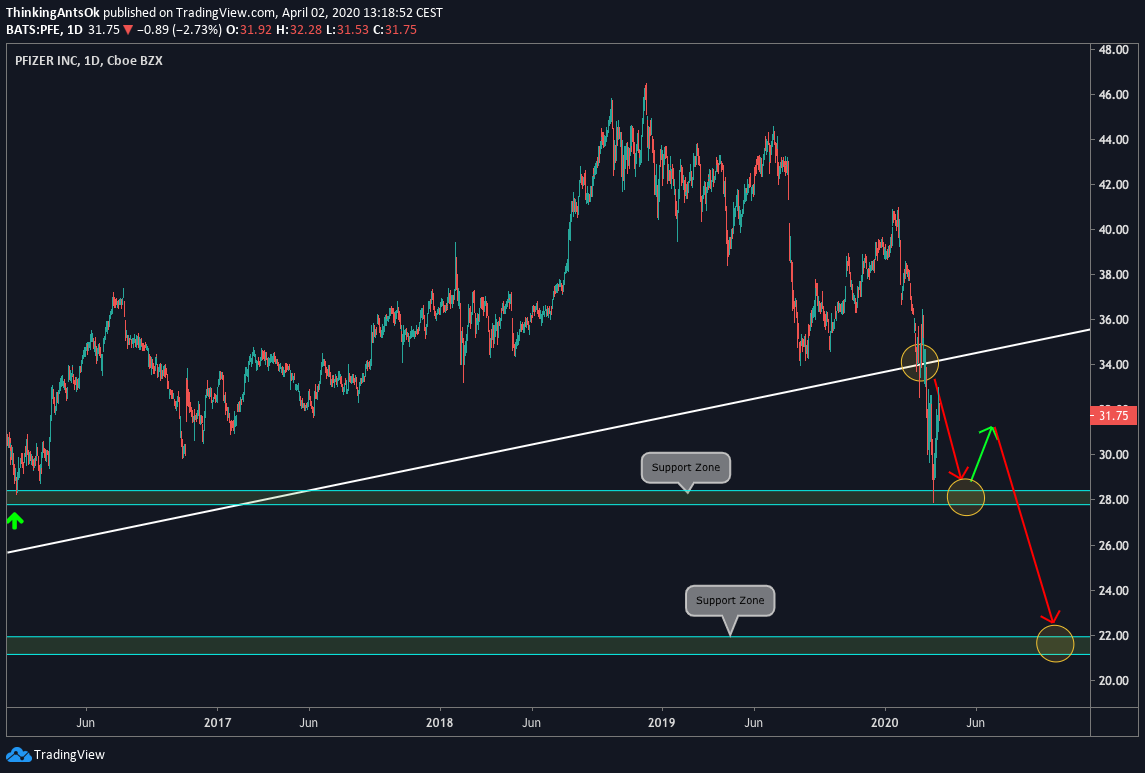Click the C:31.75 close value
The height and width of the screenshot is (773, 1145).
[x=395, y=30]
